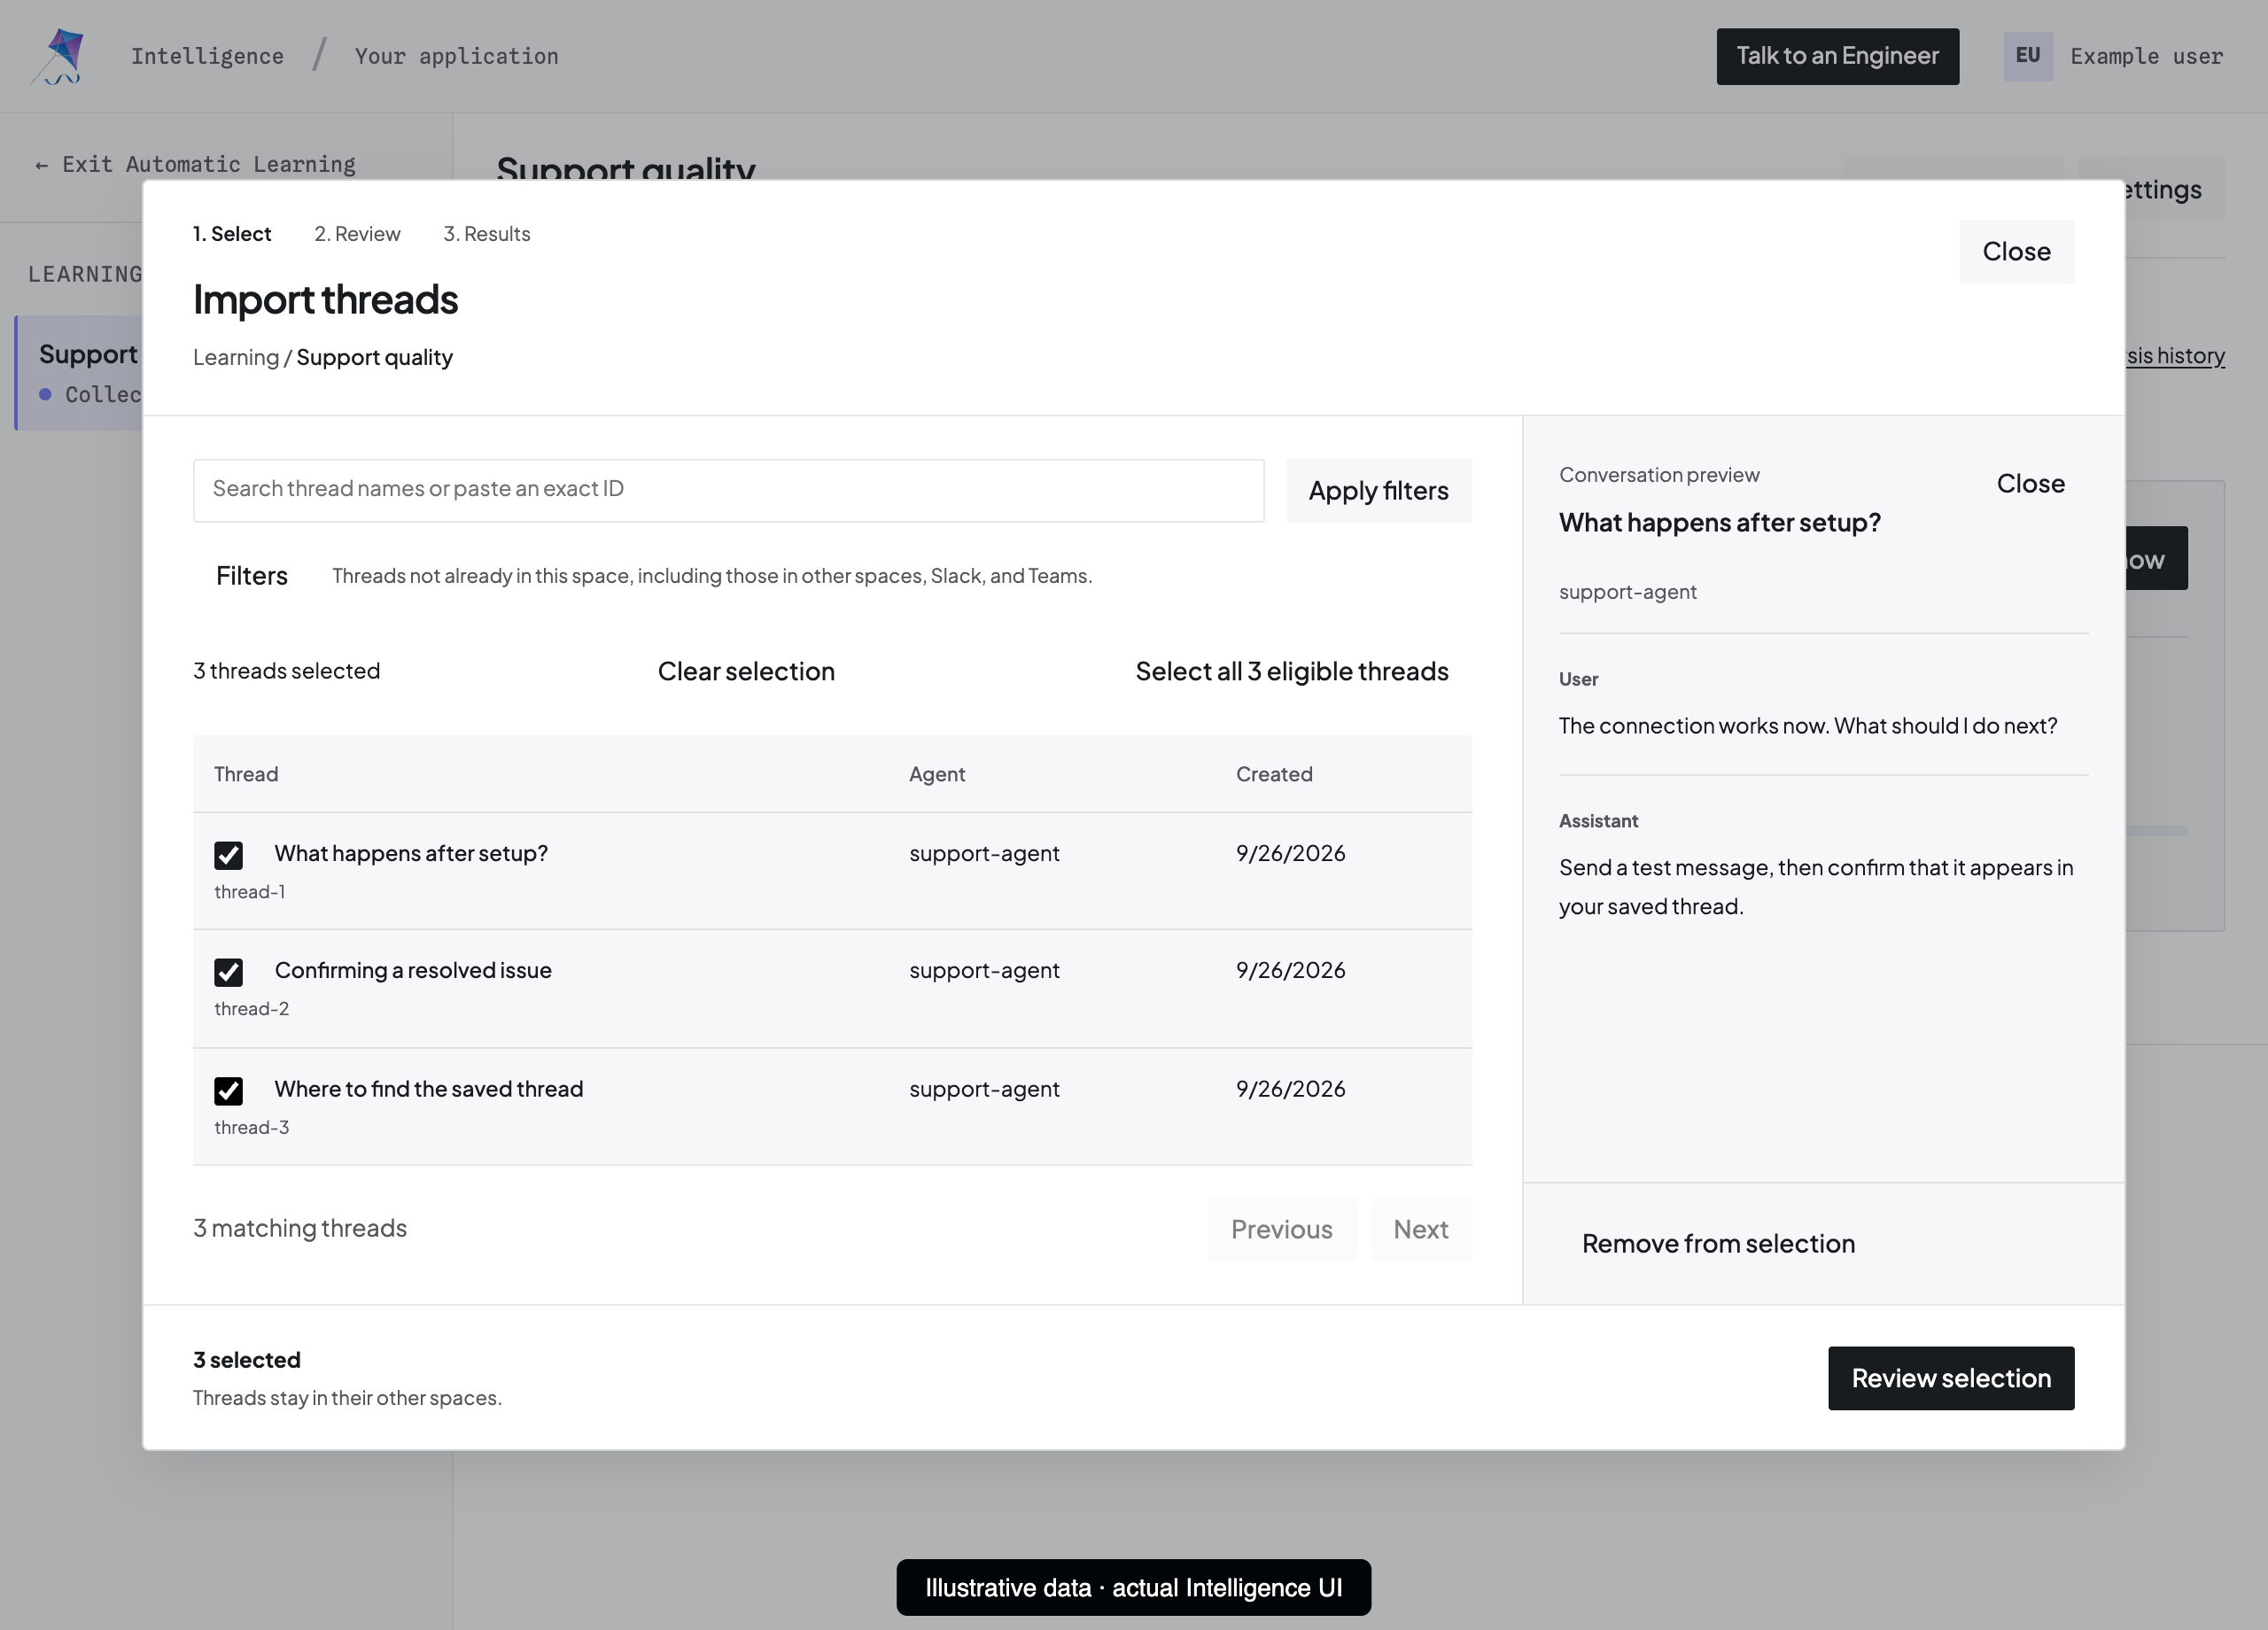Click the Agent column header
Screen dimensions: 2268x1630
click(937, 774)
